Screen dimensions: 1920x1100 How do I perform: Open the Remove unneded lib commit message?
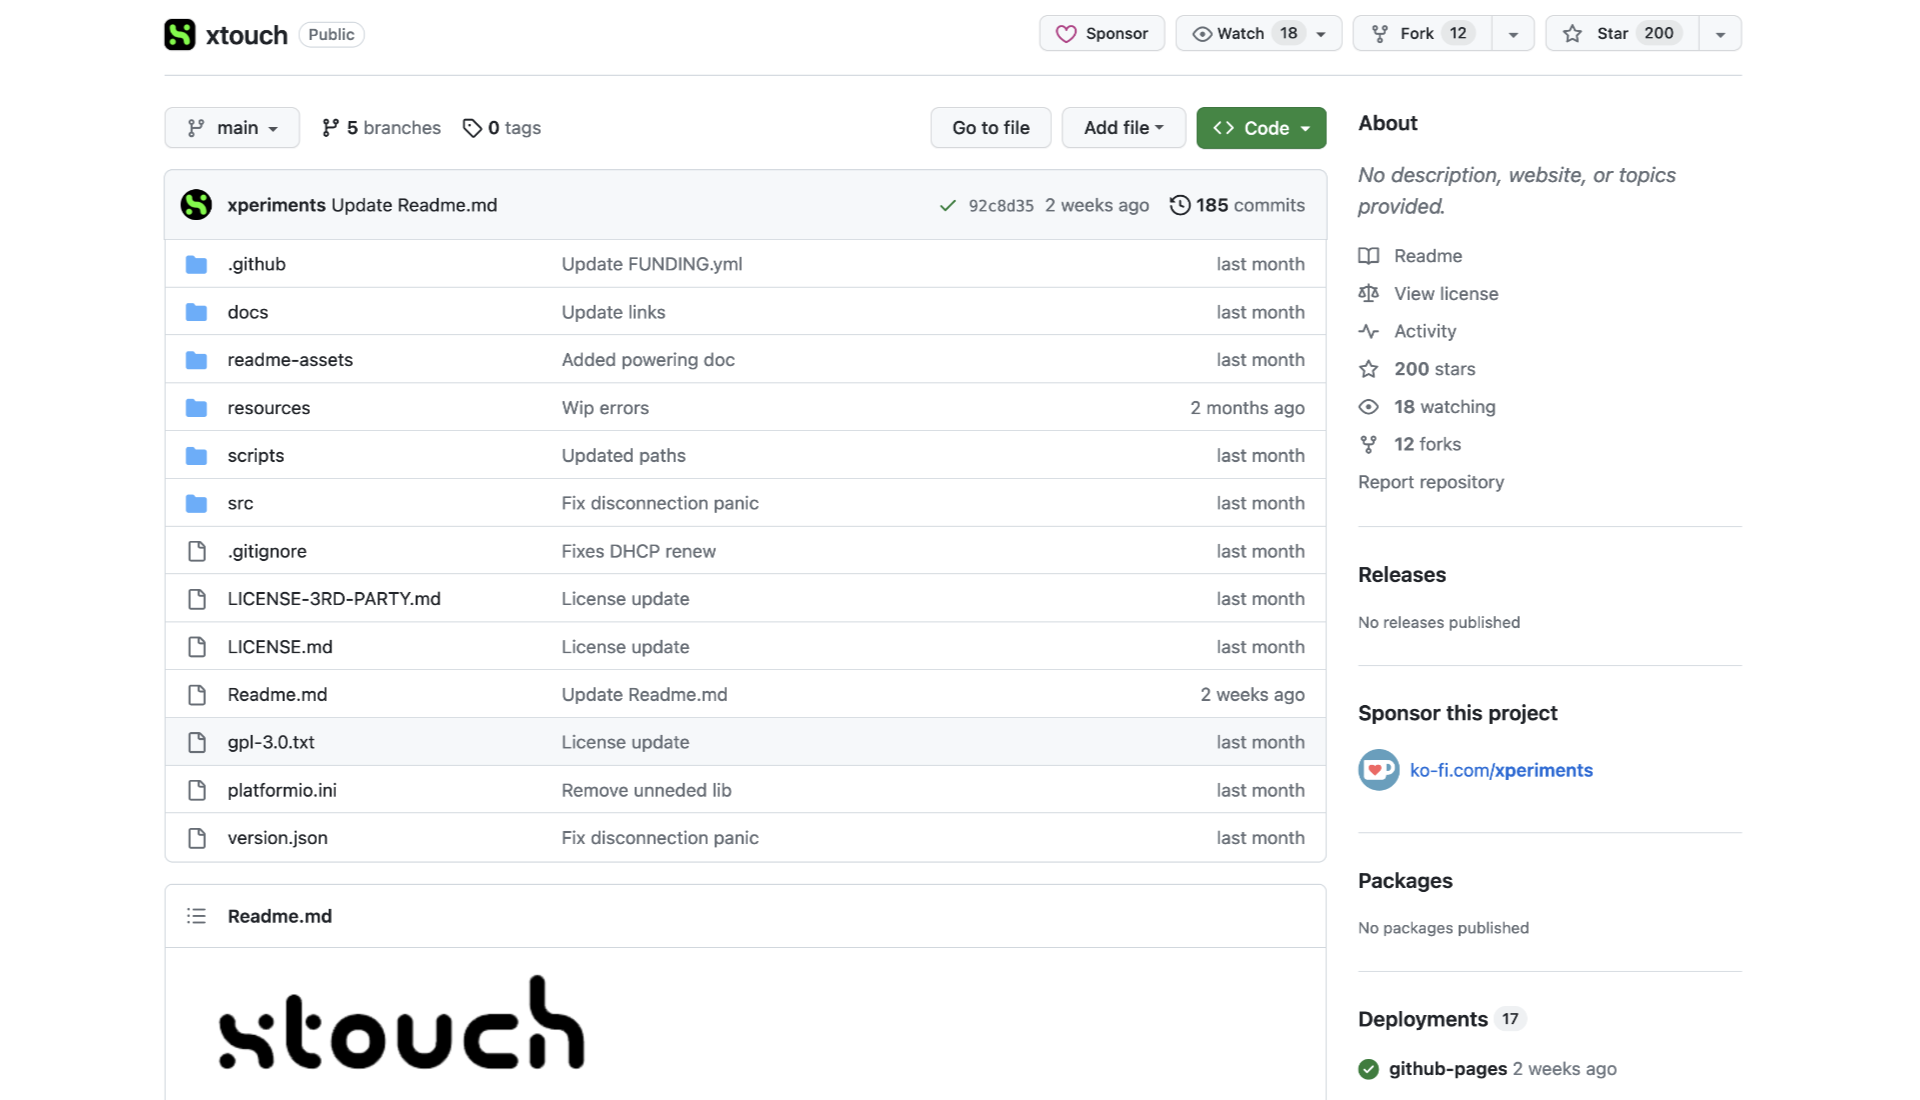coord(646,790)
